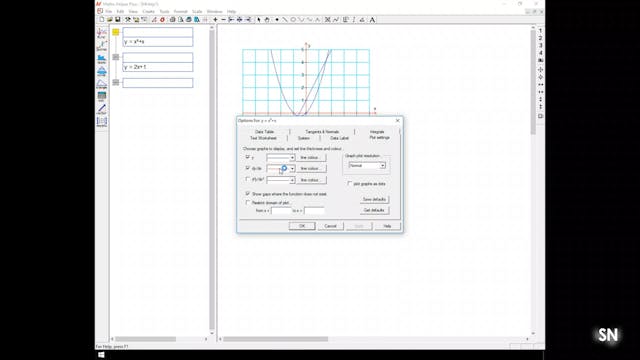This screenshot has height=360, width=640.
Task: Choose line colour for second derivative graph
Action: (x=311, y=180)
